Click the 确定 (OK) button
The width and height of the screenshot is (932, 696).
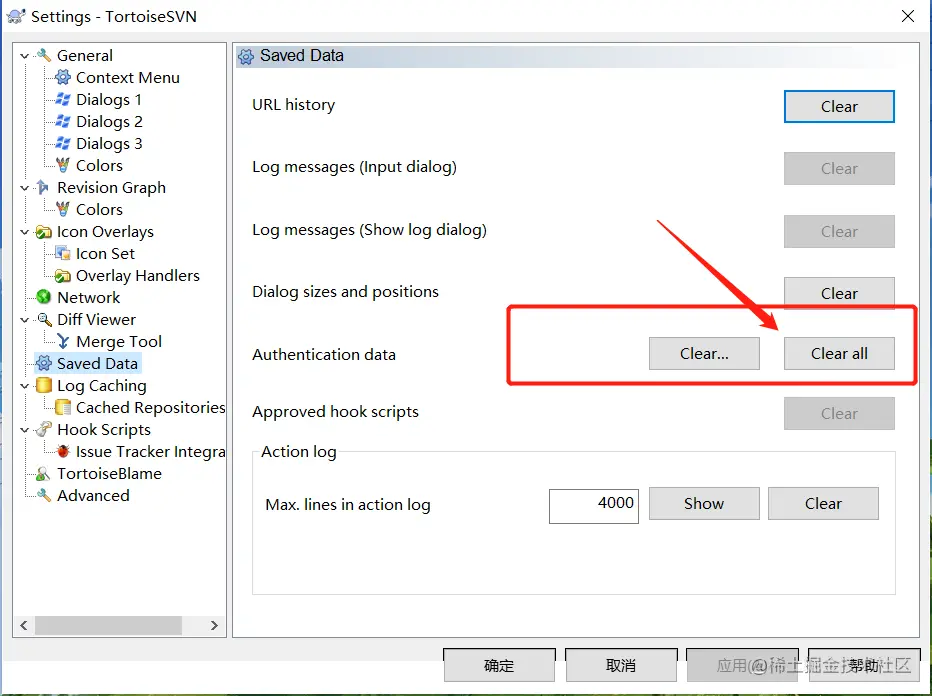[x=499, y=665]
